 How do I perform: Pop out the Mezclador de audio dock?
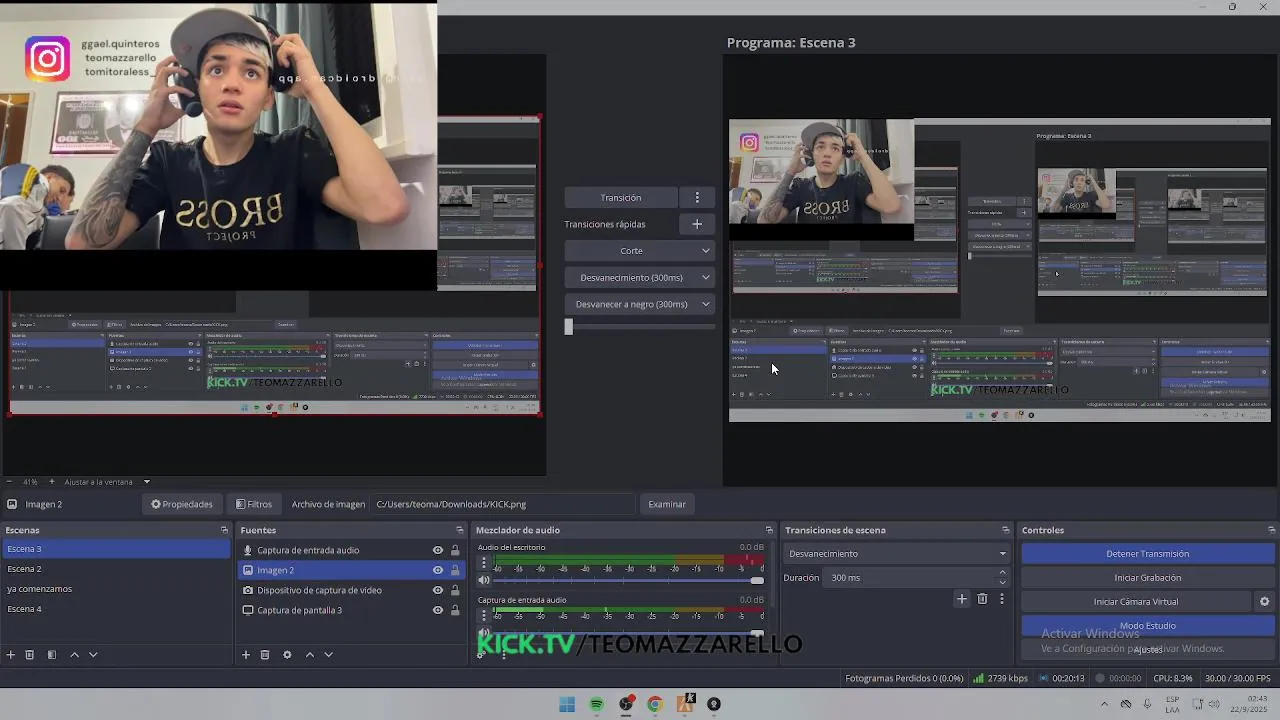tap(769, 530)
